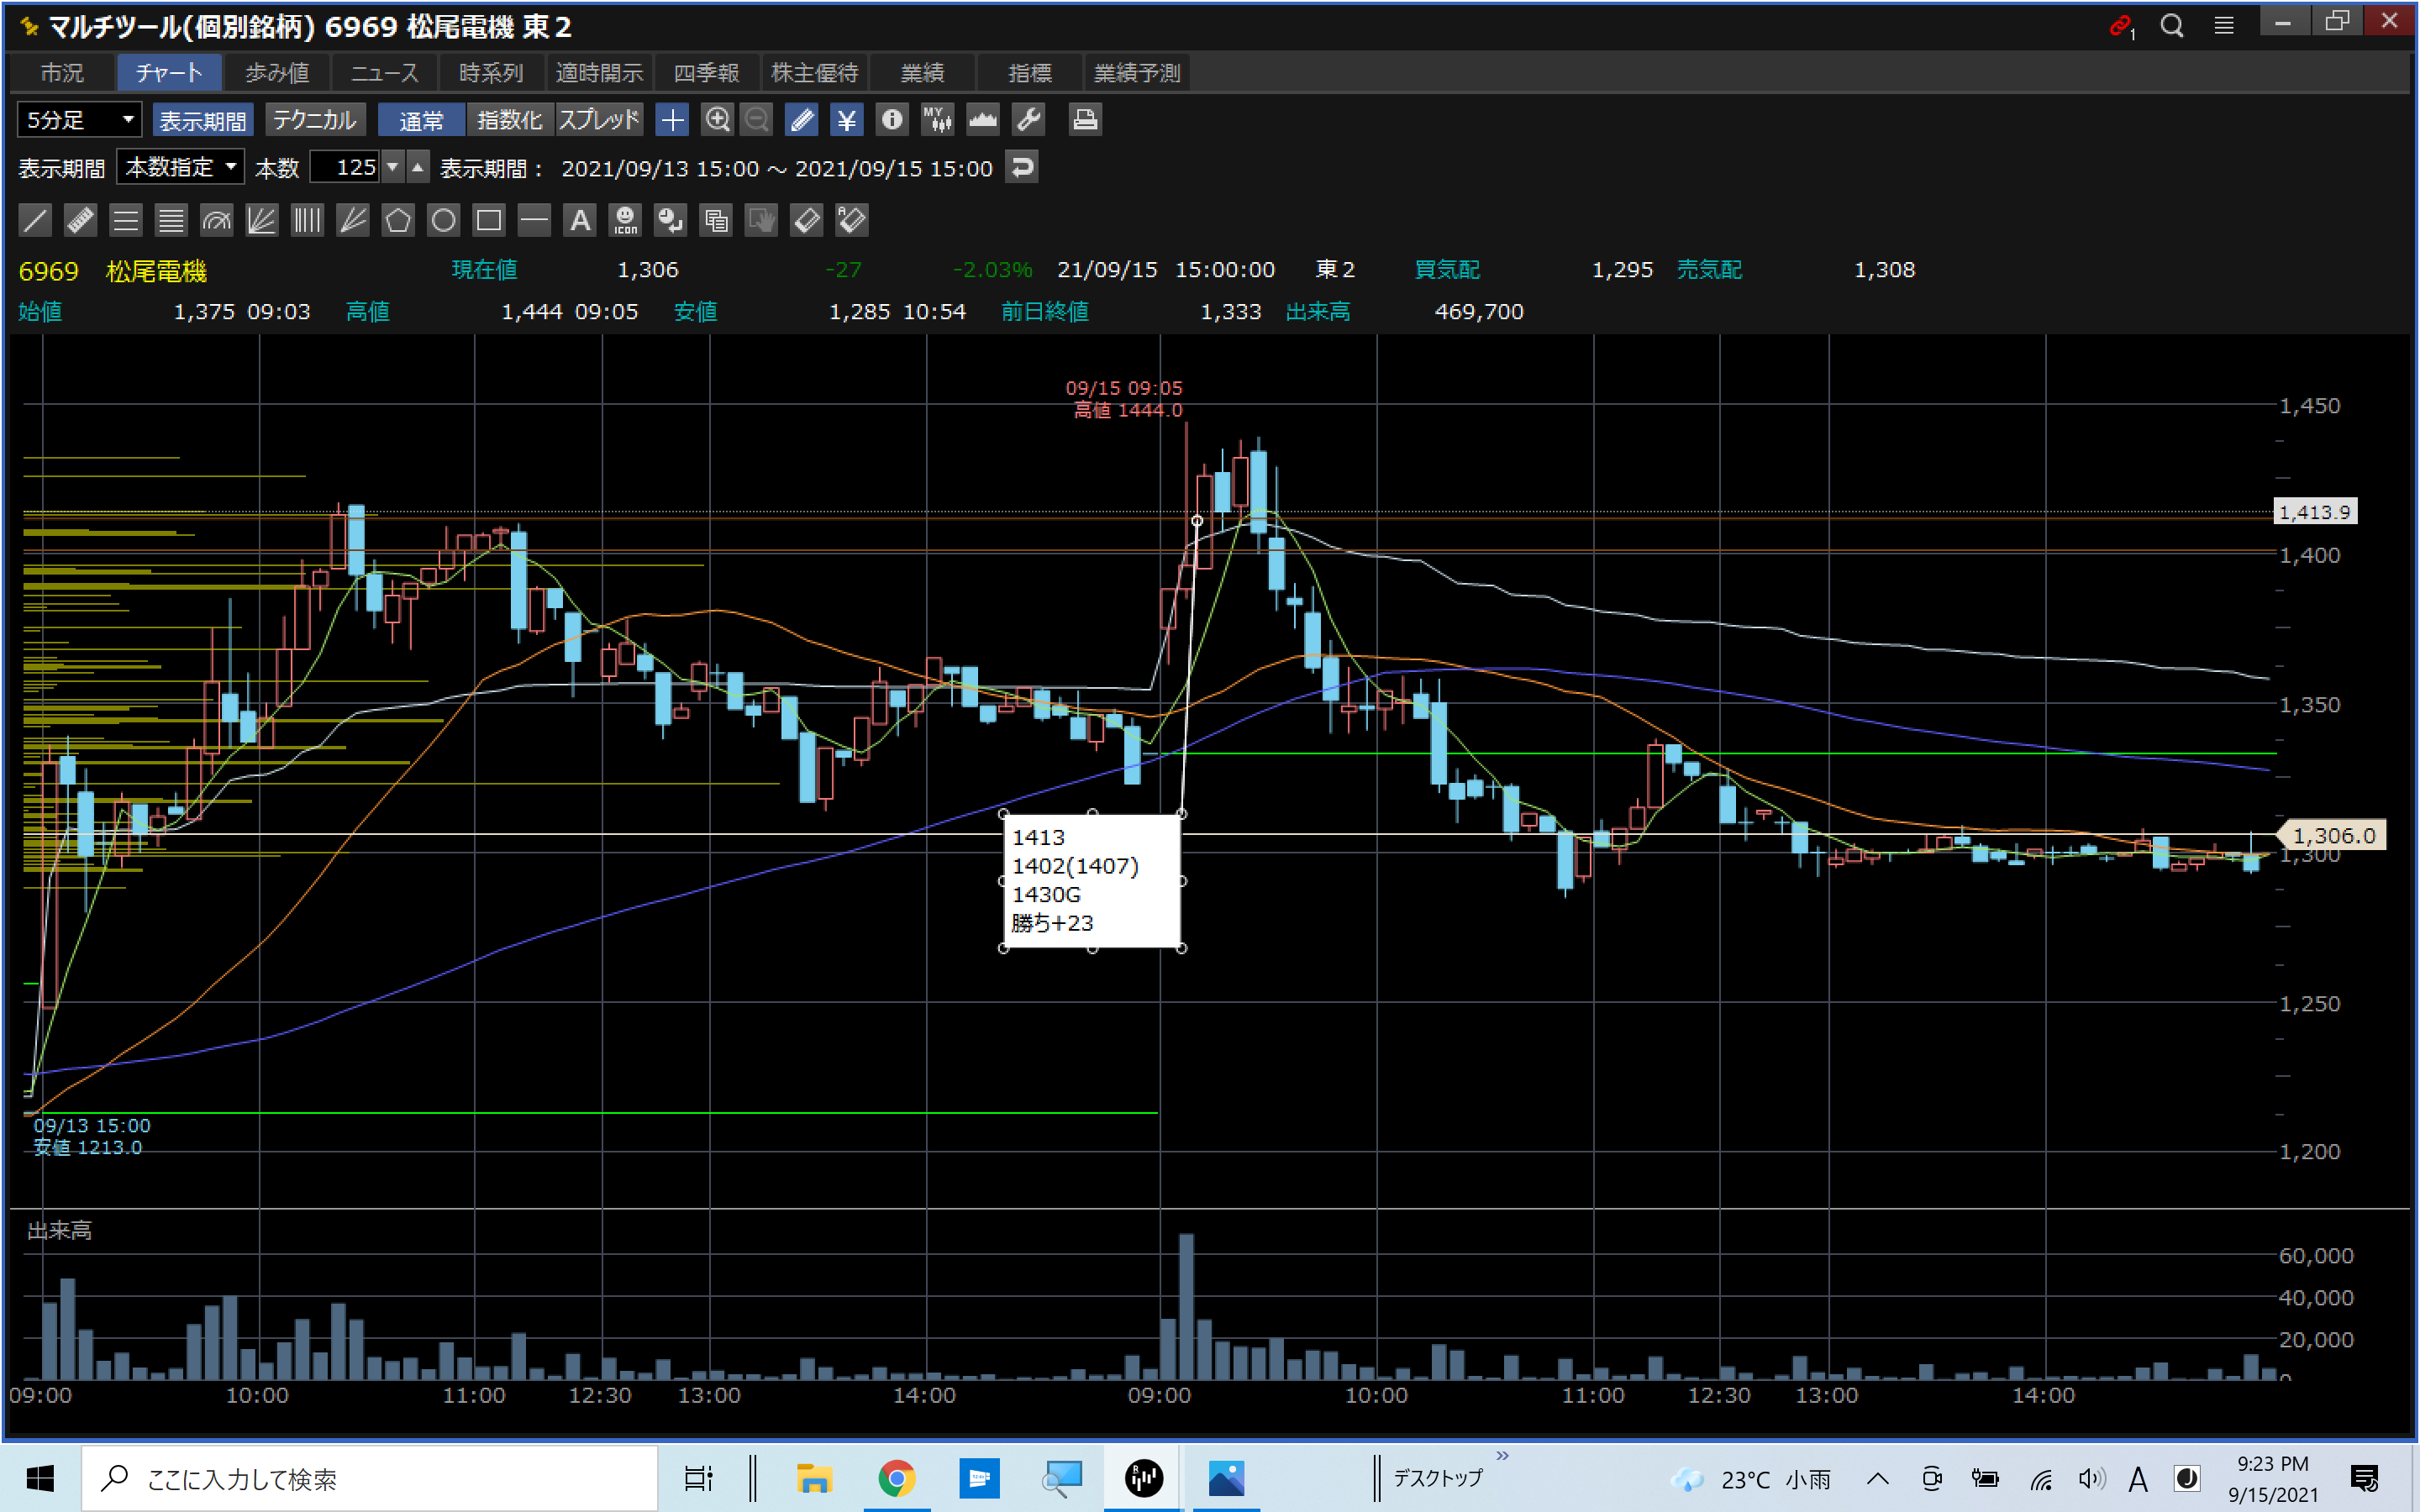Select the pentagon shape drawing tool
2420x1512 pixels.
pos(398,220)
